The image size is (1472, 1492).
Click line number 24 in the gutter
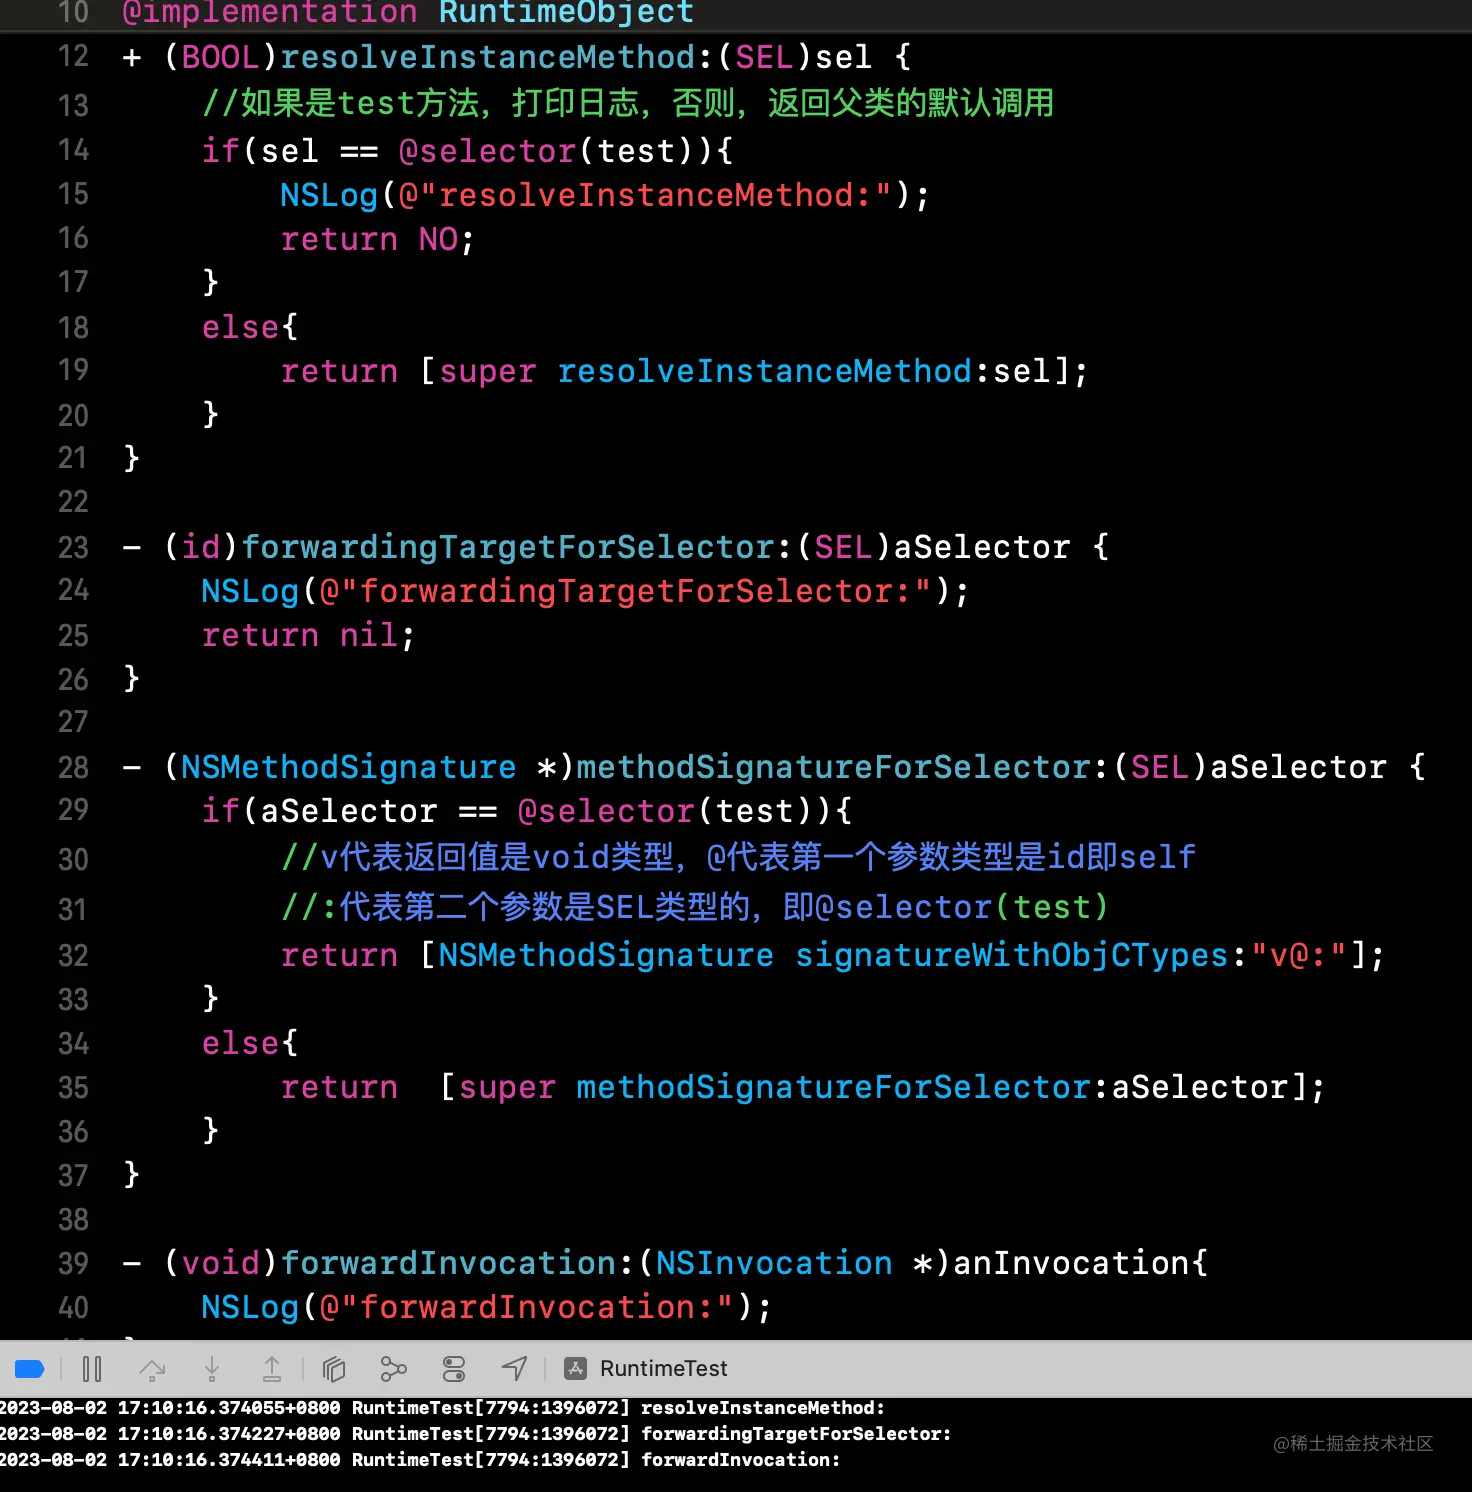point(73,590)
